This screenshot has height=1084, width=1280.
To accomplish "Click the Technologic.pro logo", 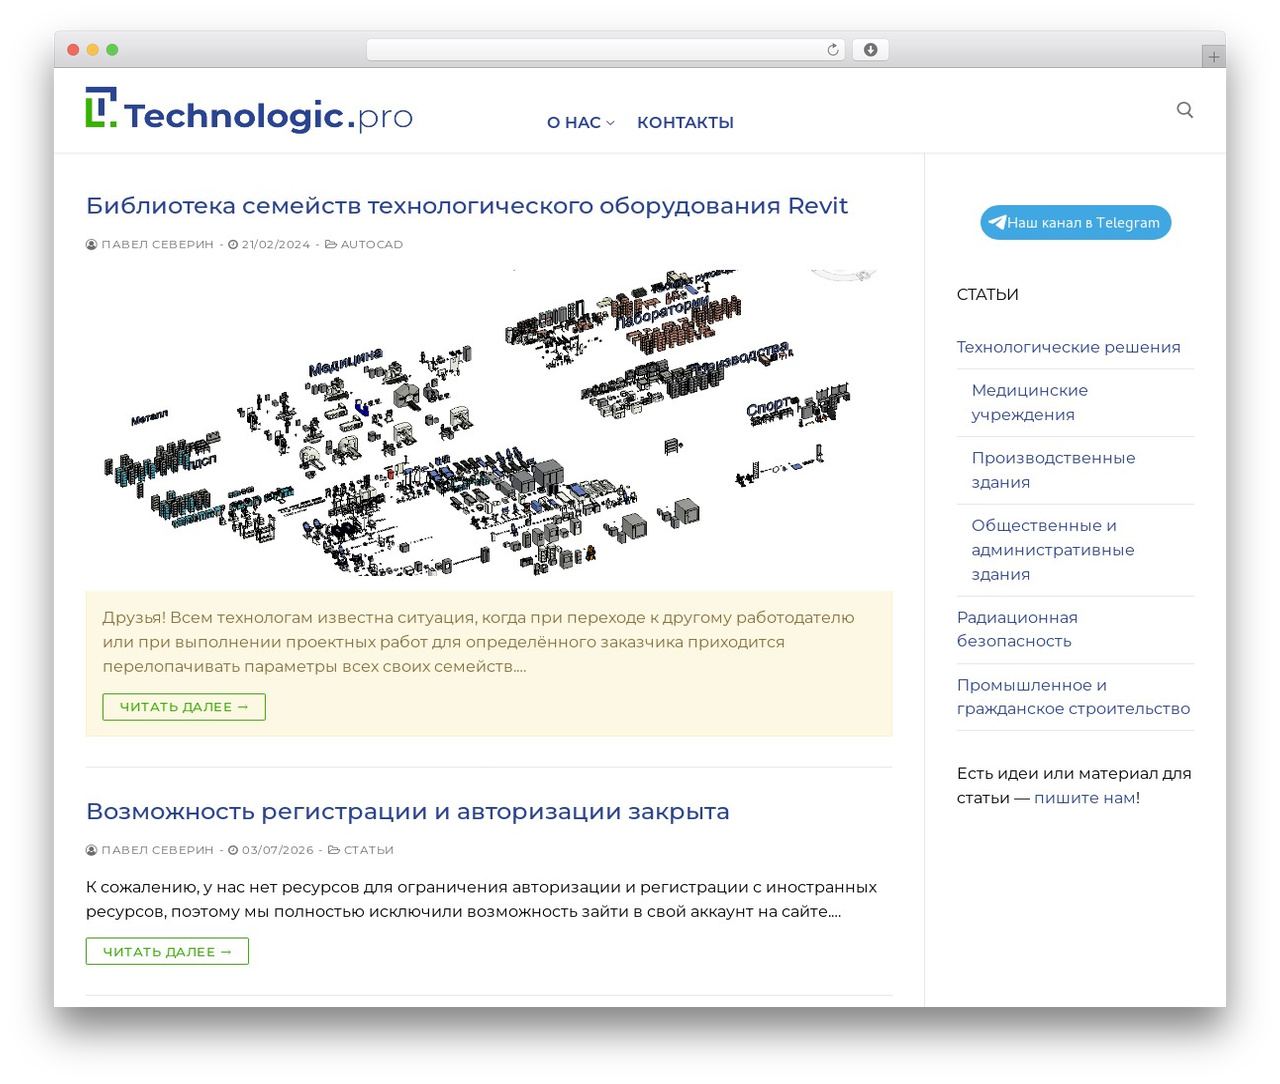I will click(x=249, y=110).
